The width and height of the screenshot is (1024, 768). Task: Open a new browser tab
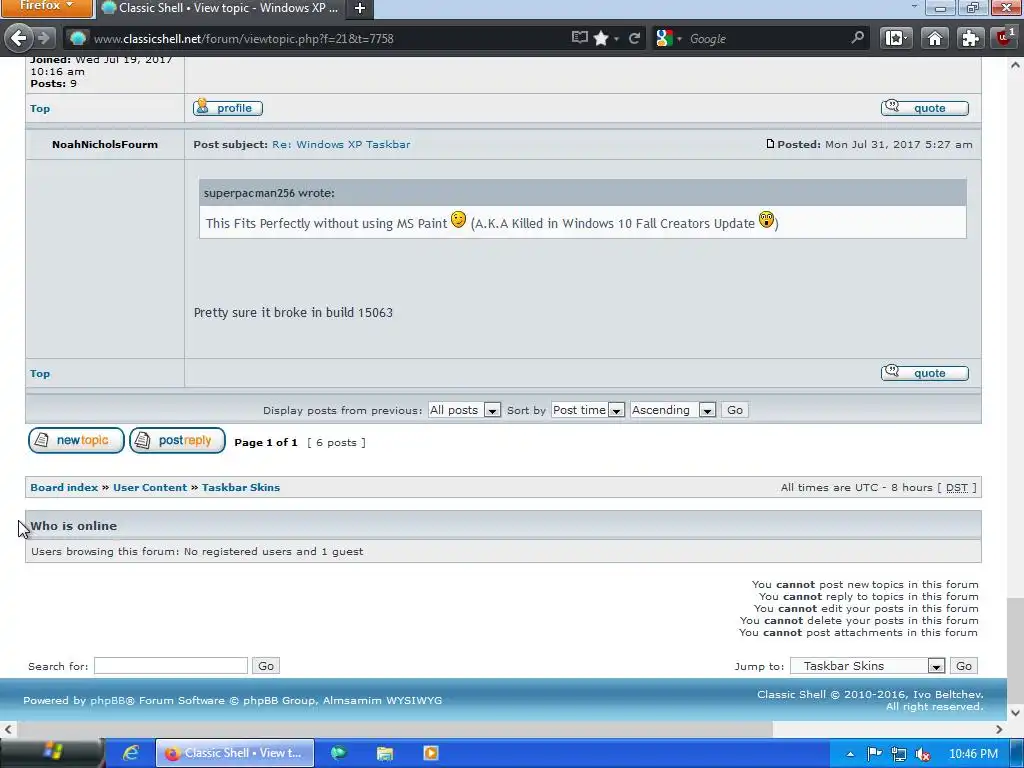click(360, 8)
